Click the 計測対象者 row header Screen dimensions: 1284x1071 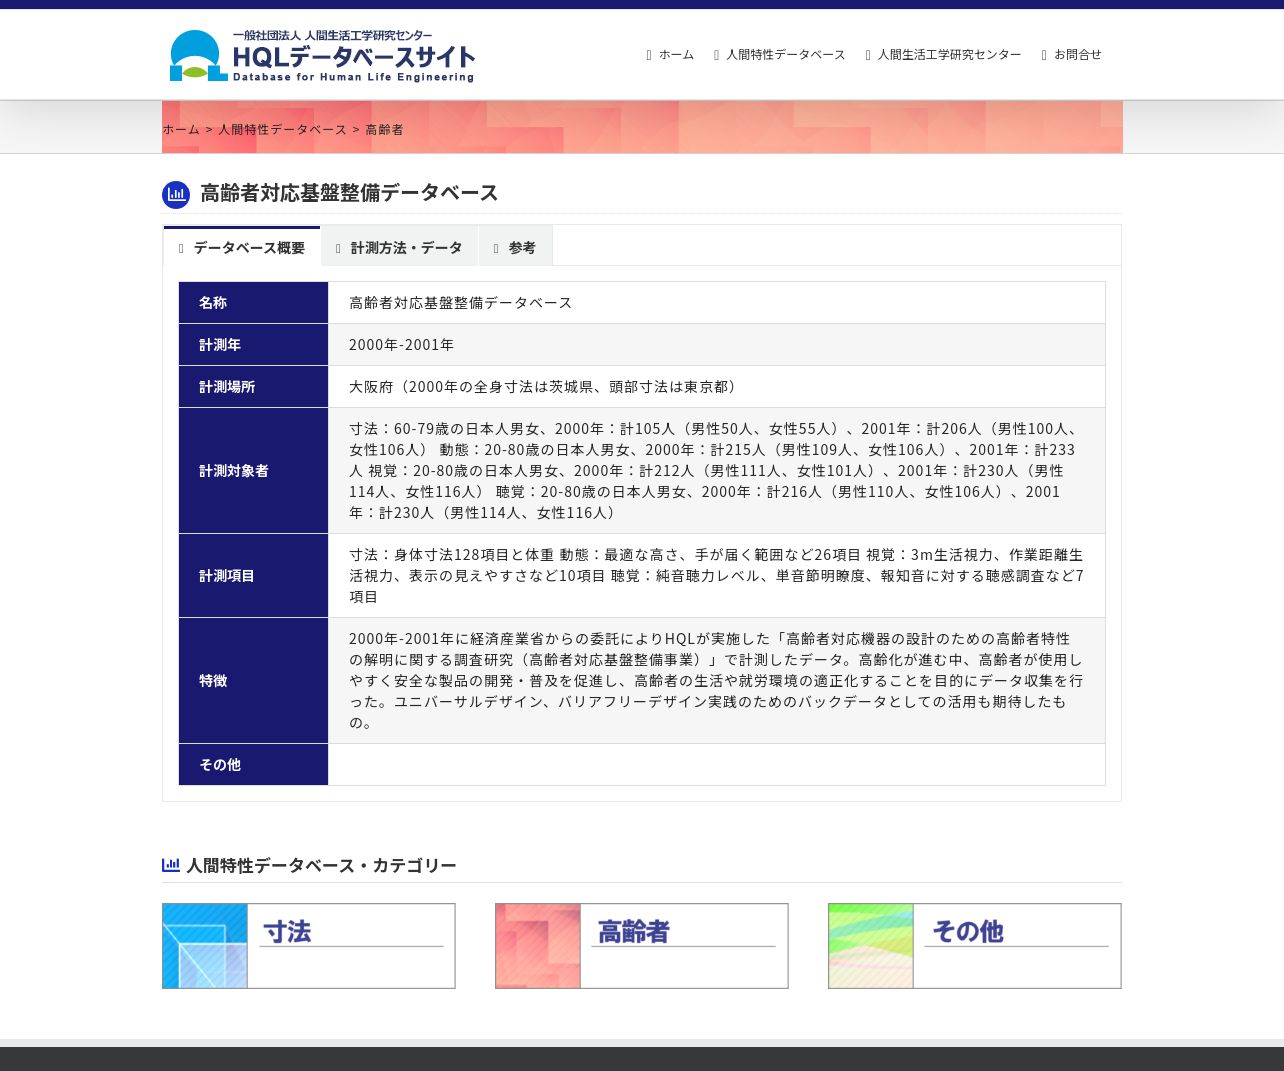pos(254,471)
